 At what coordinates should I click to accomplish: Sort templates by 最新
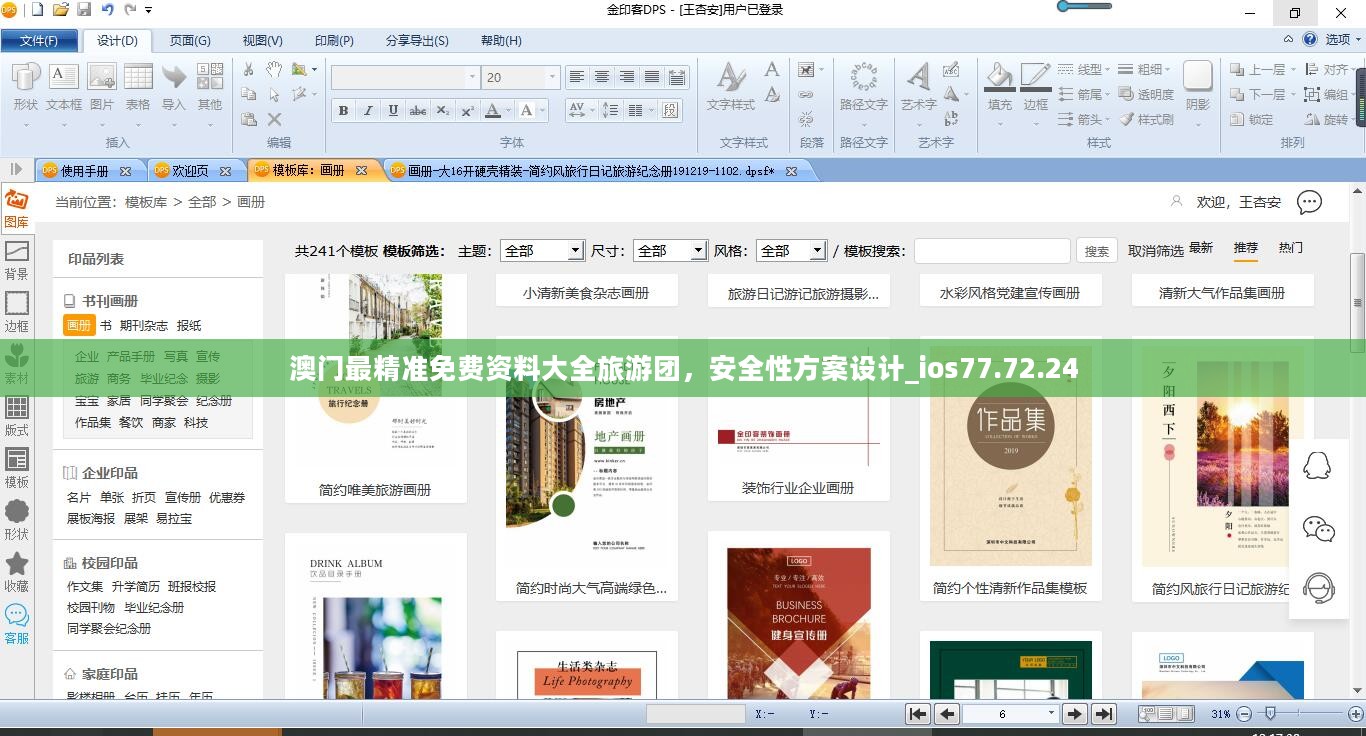coord(1201,248)
